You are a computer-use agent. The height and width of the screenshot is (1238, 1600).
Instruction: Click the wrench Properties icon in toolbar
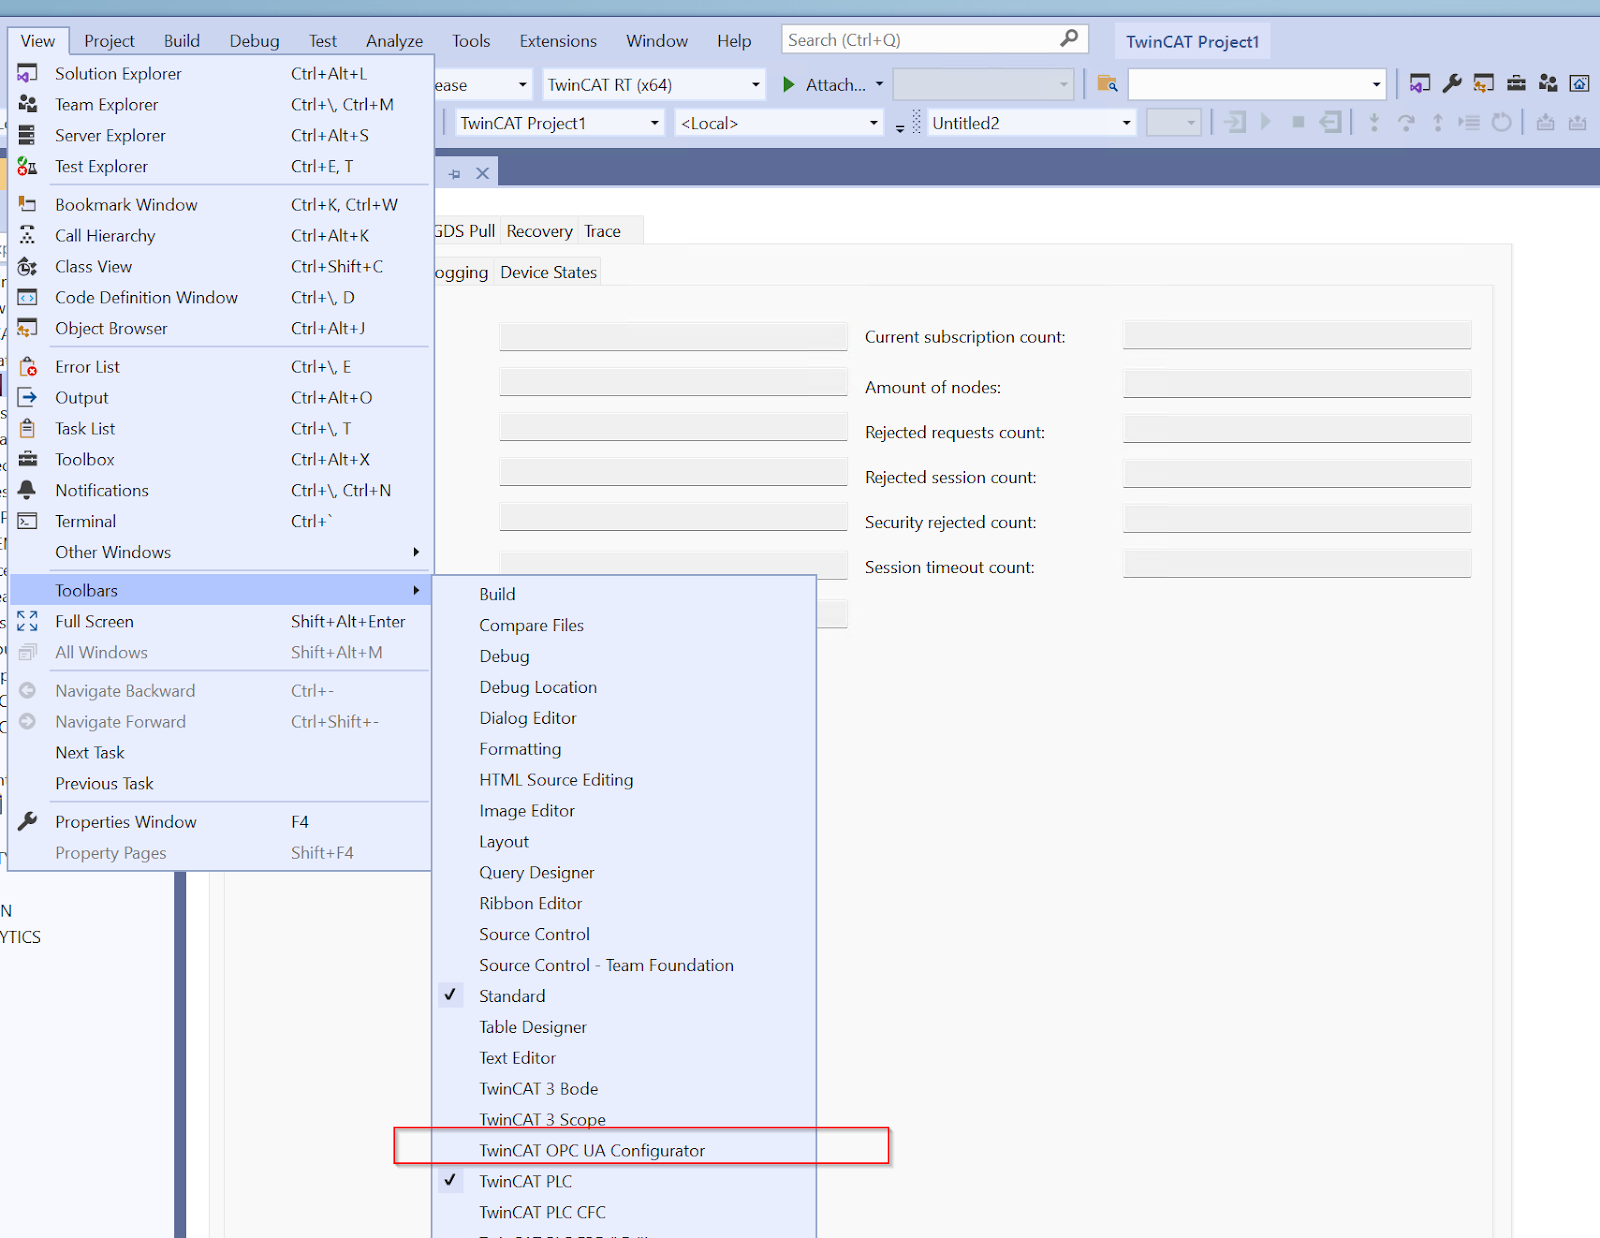[x=1452, y=84]
